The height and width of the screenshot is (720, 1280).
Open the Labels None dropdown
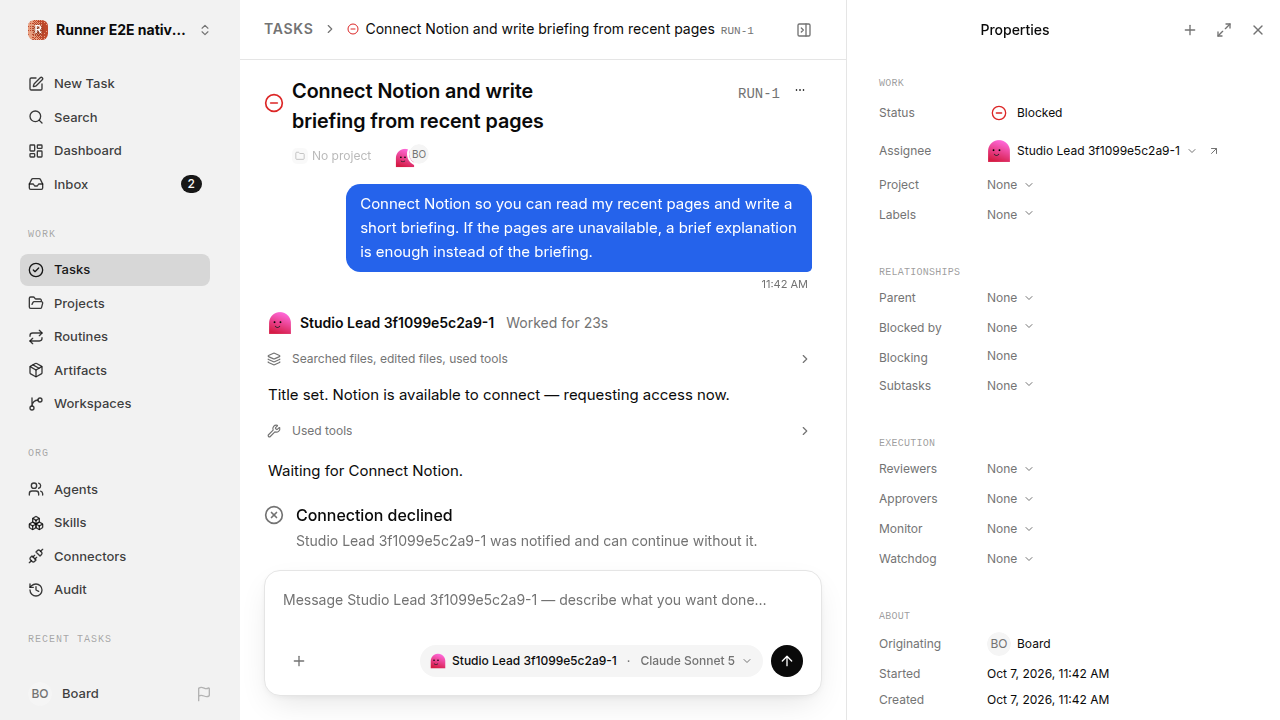coord(1010,215)
